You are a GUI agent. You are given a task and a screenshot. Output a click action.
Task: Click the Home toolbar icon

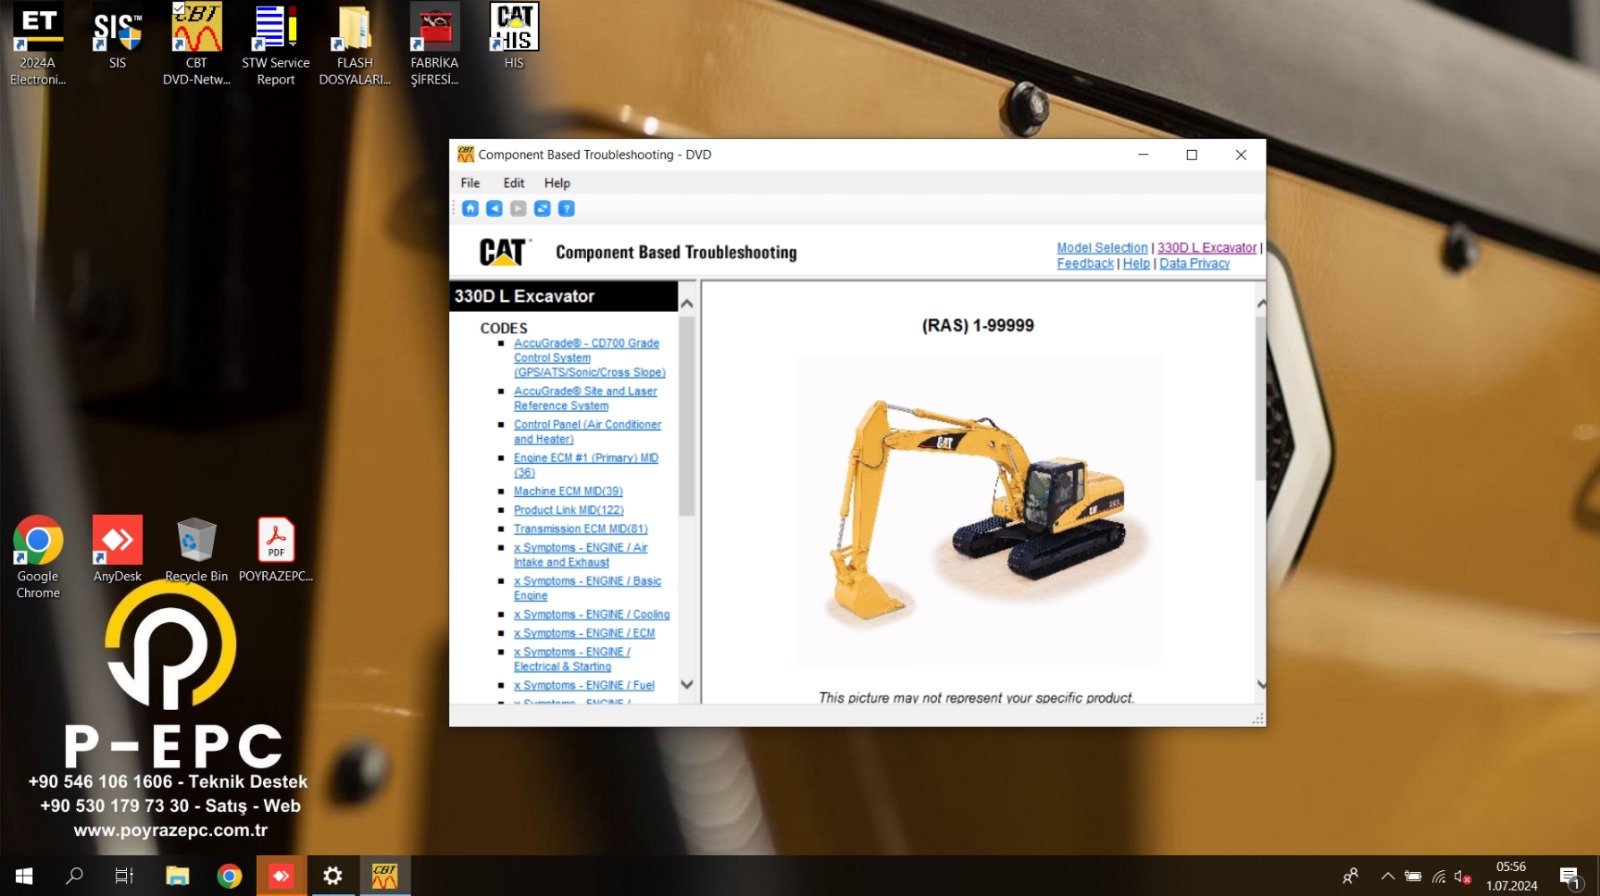coord(470,208)
